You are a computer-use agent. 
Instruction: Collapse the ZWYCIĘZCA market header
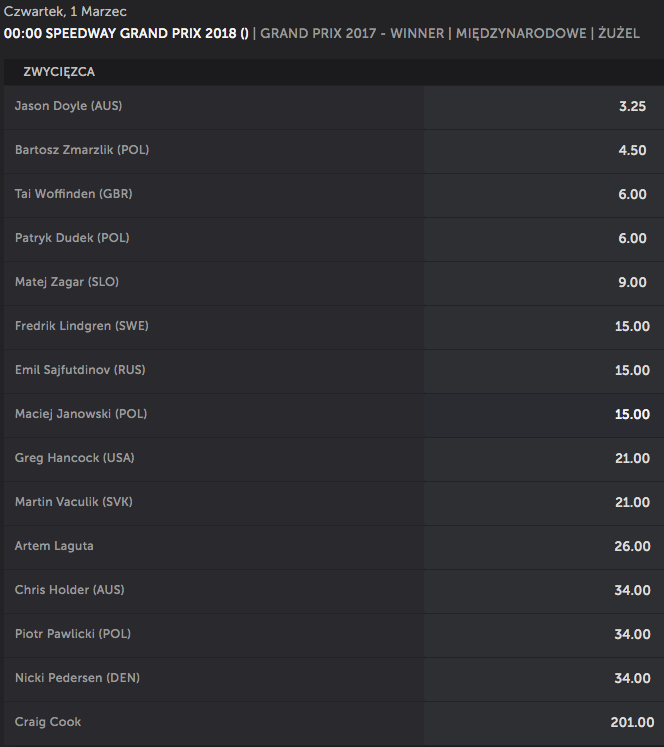(333, 72)
